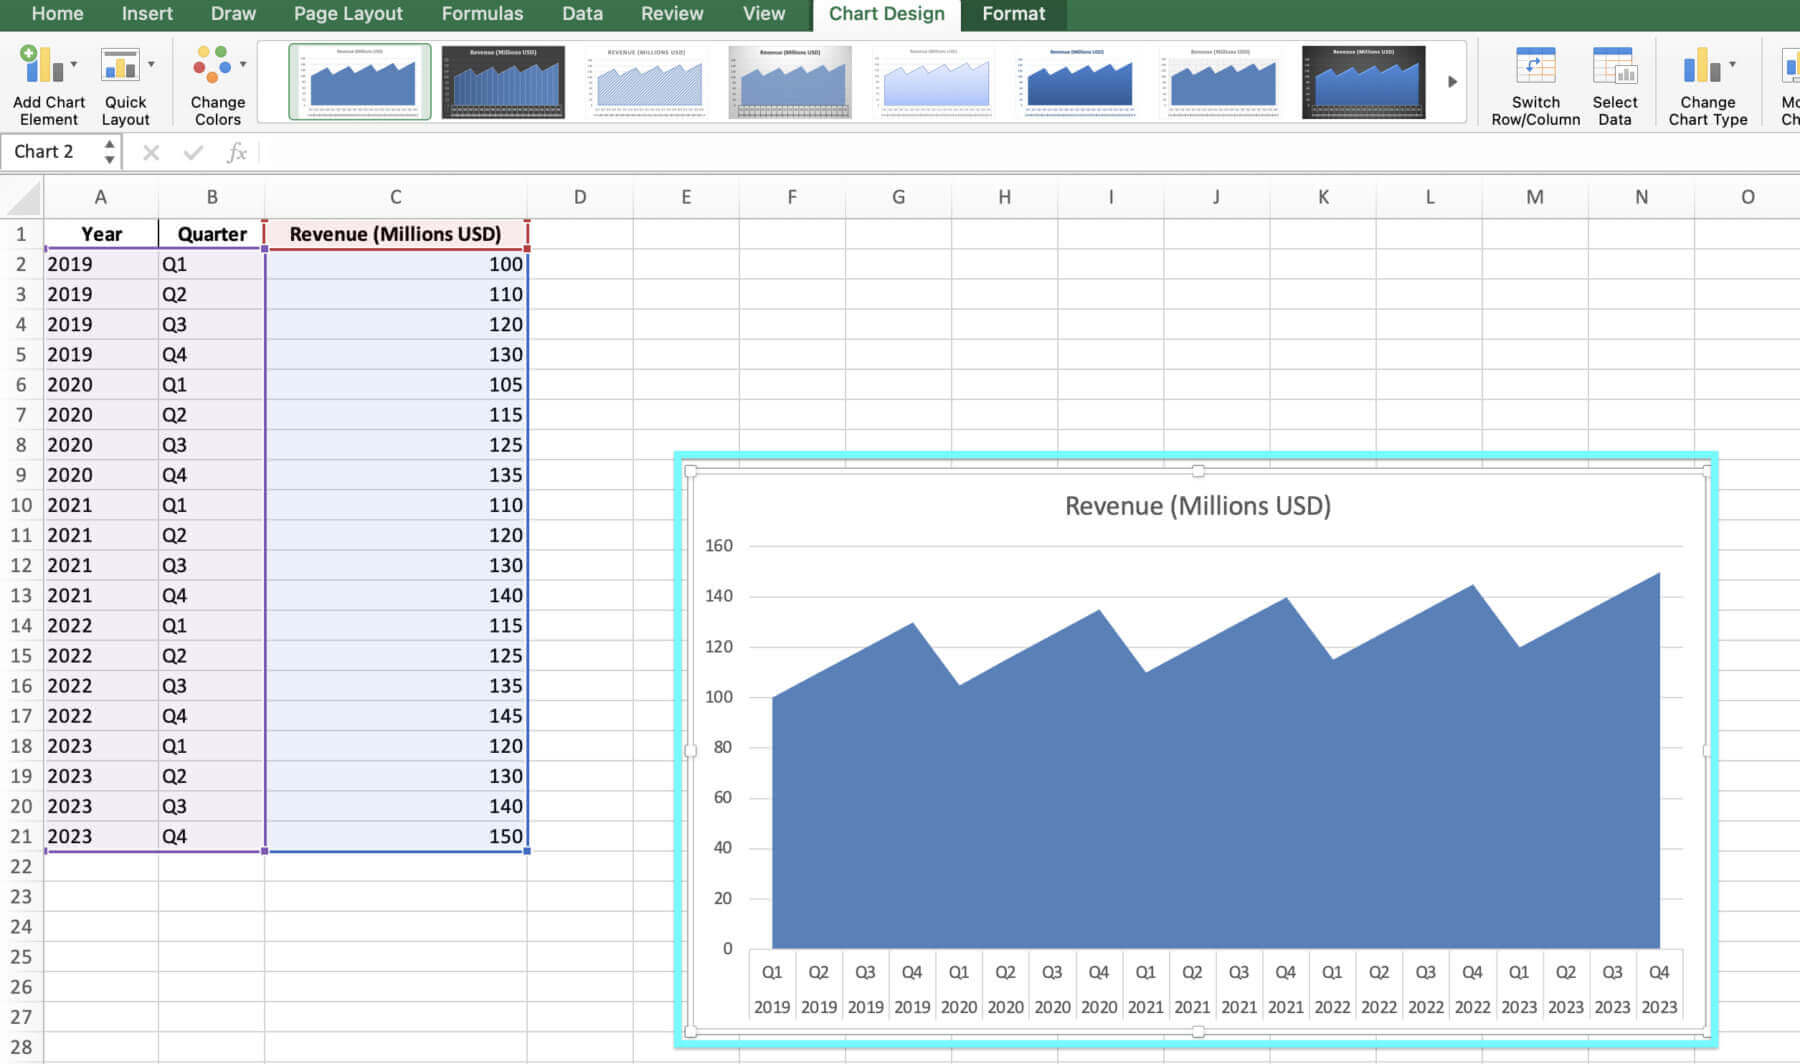
Task: Select cell A2 containing 2019
Action: (101, 264)
